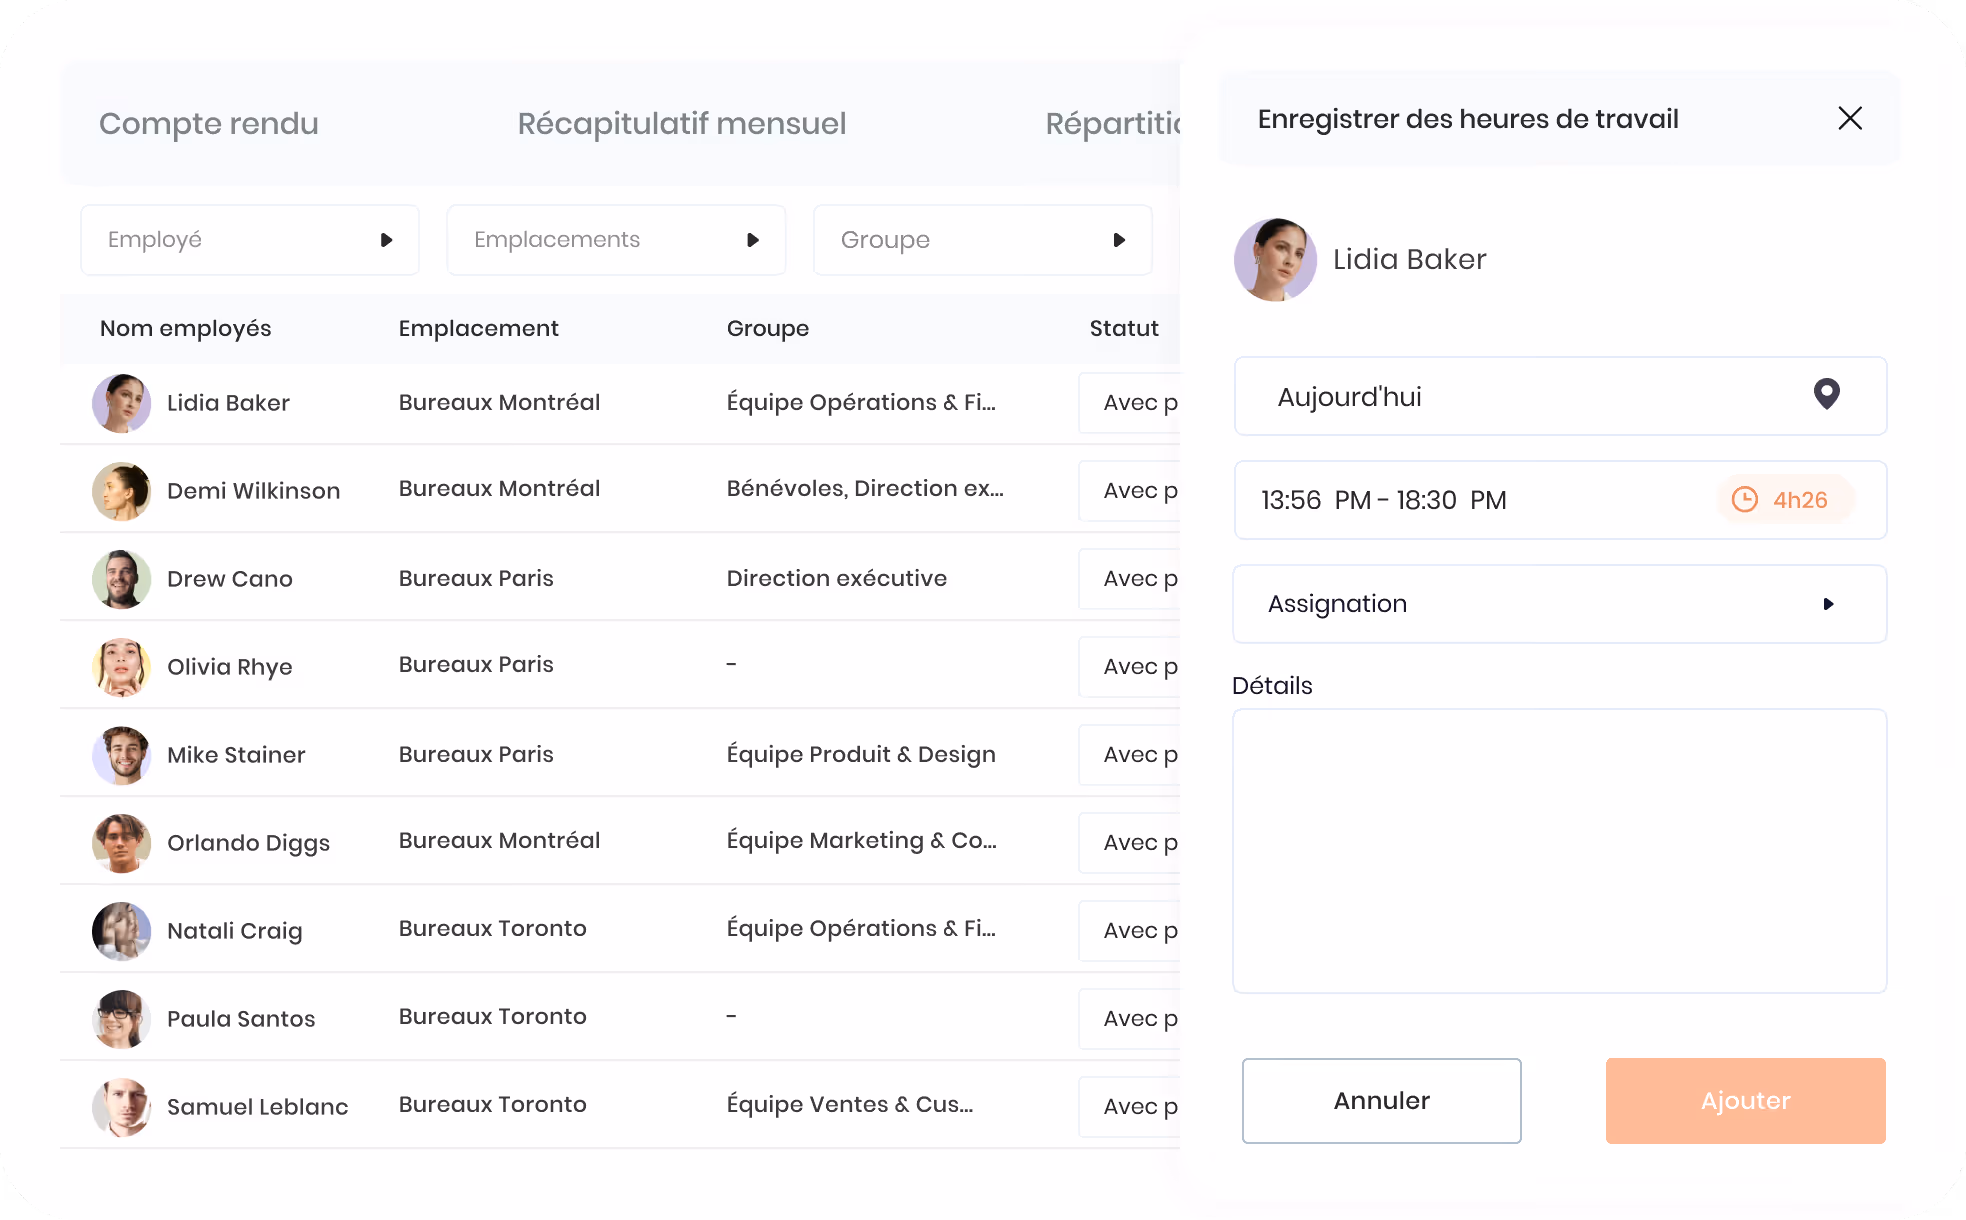
Task: Click Lidia Baker name in side panel
Action: (x=1410, y=260)
